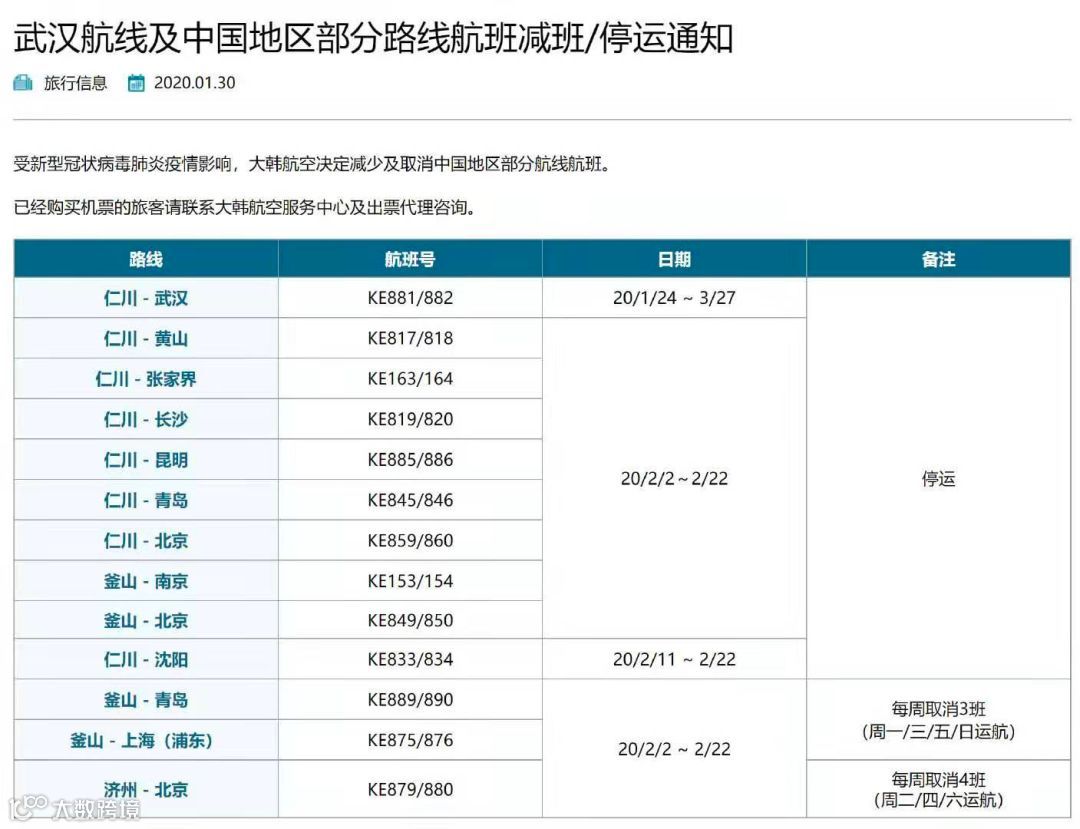Screen dimensions: 1080x829
Task: Click flight number KE859/860
Action: pyautogui.click(x=411, y=541)
